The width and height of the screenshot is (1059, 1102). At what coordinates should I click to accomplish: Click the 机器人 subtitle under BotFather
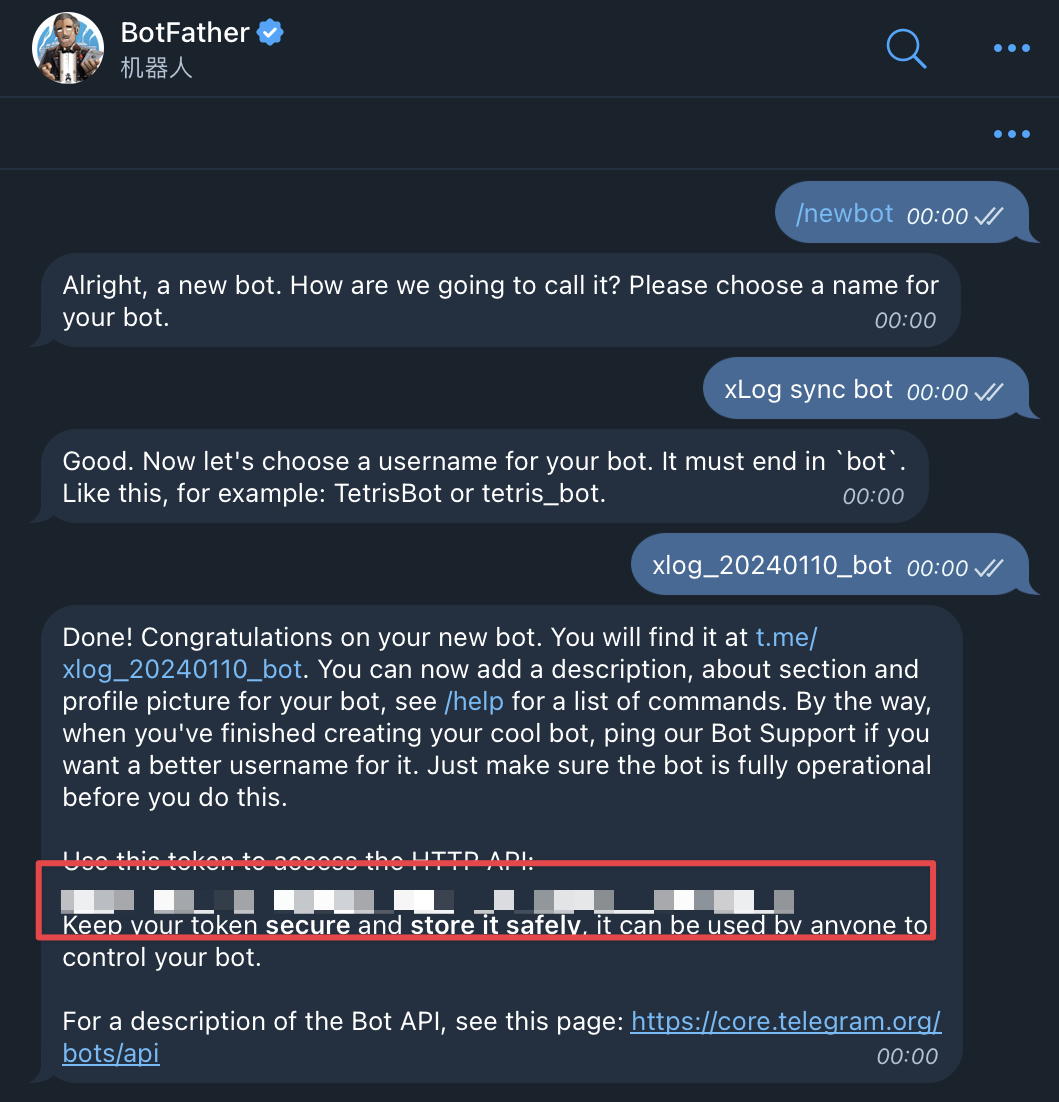pos(156,68)
